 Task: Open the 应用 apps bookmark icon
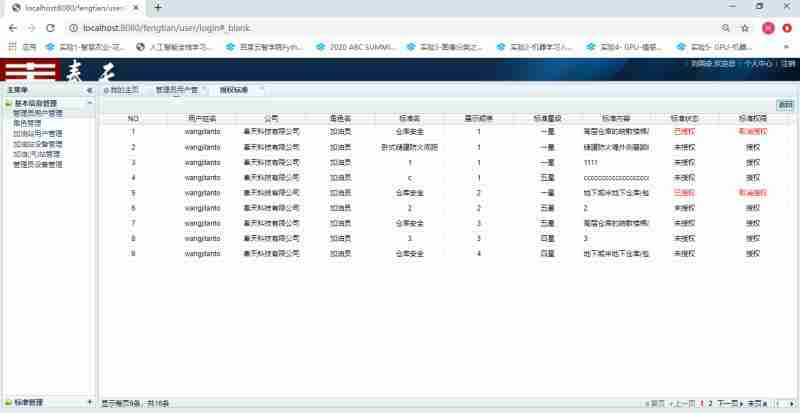(22, 47)
